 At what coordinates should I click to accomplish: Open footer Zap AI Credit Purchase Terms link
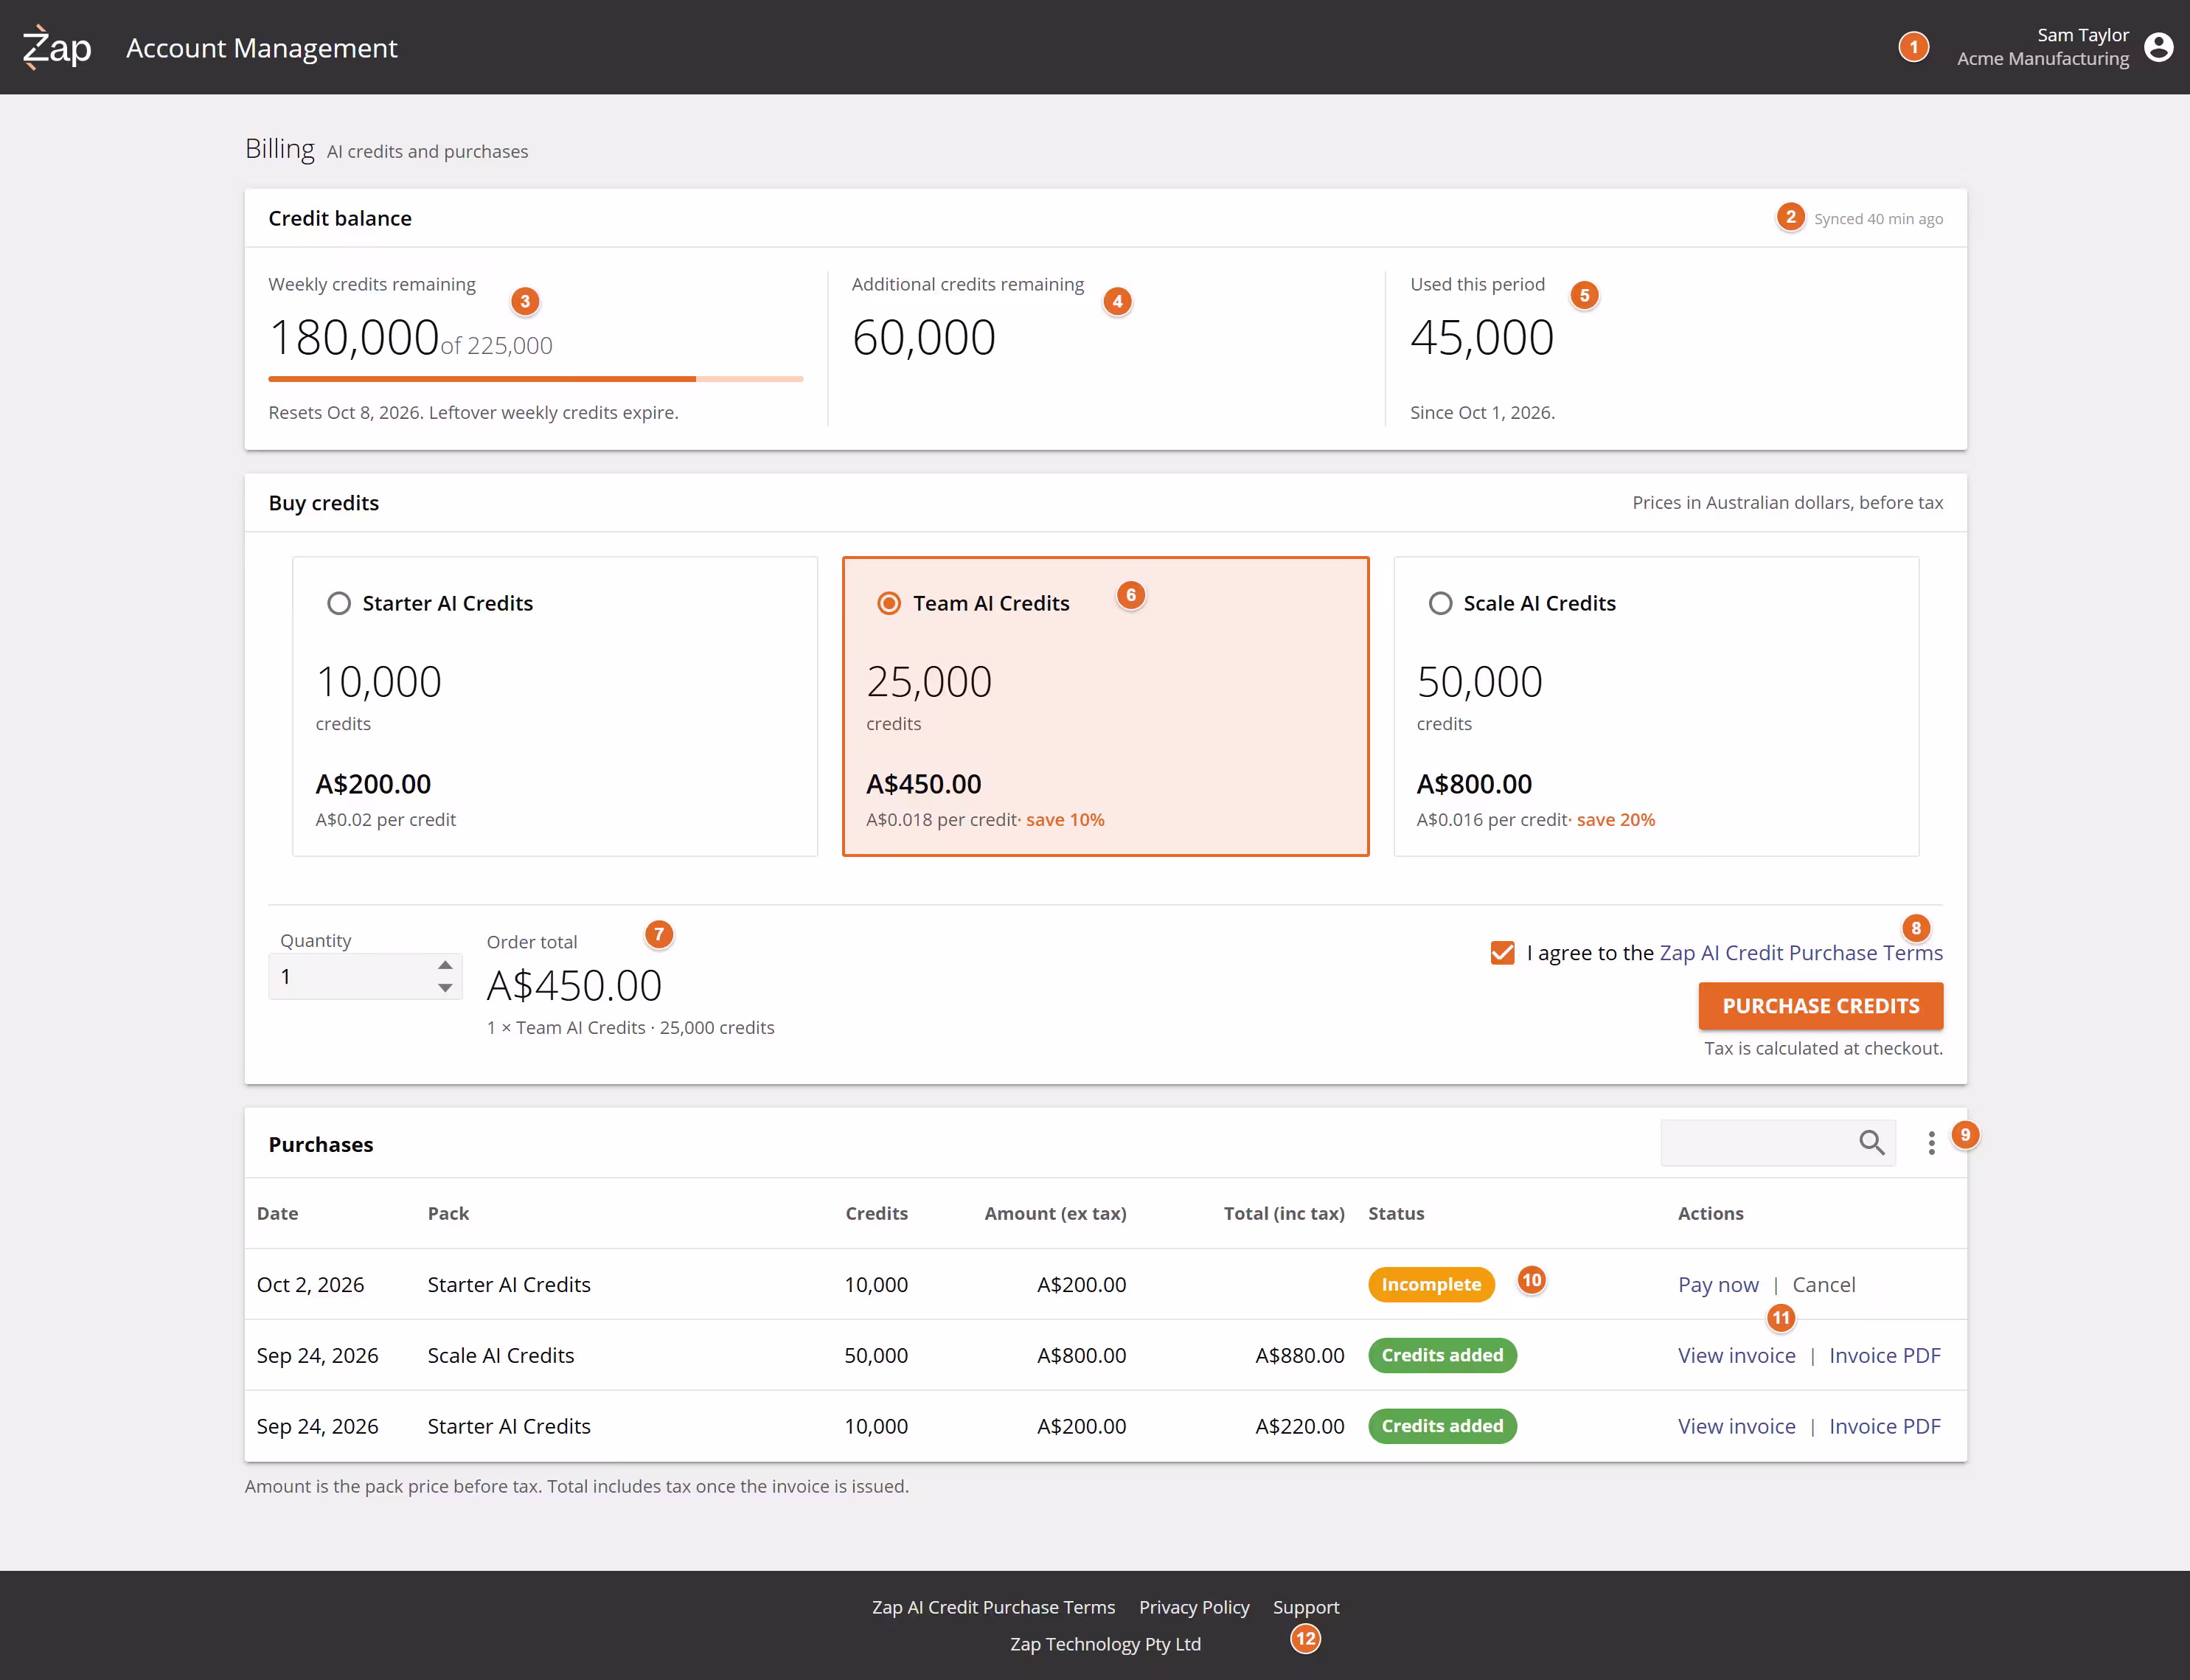[x=993, y=1607]
